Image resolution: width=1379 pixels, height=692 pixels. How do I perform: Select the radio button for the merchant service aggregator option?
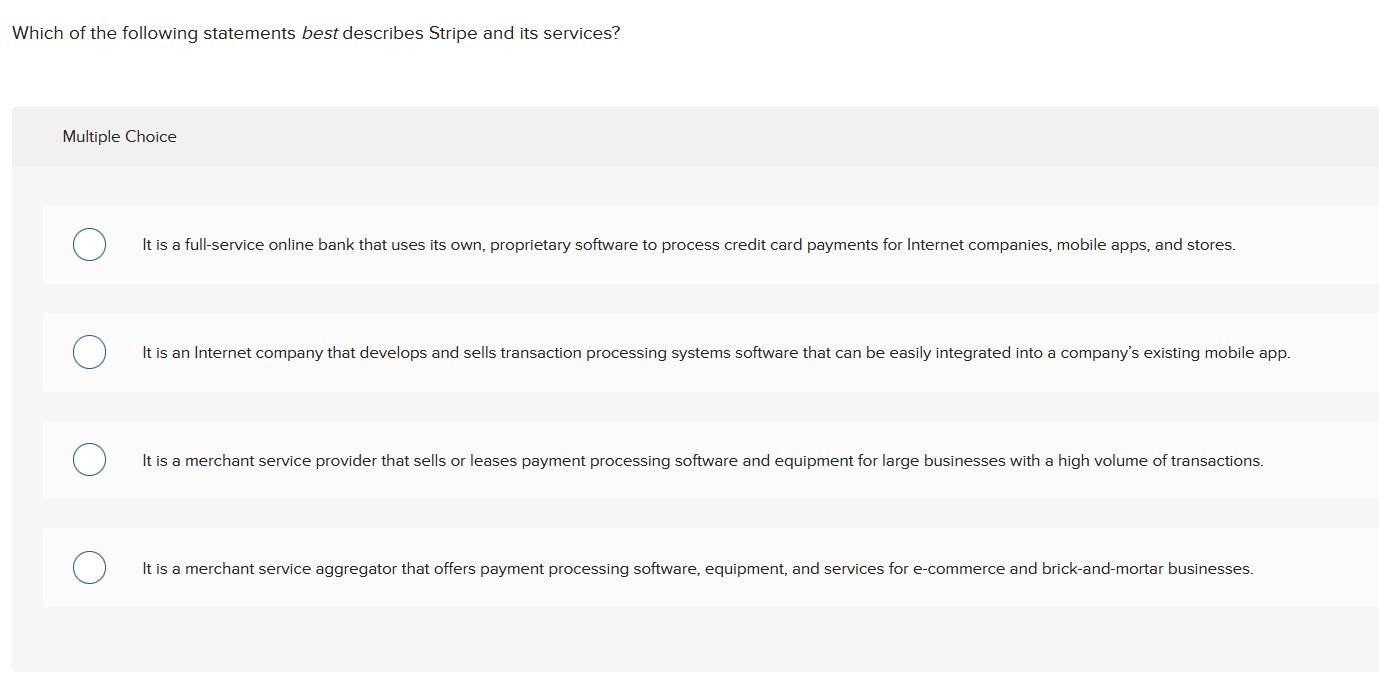[89, 567]
